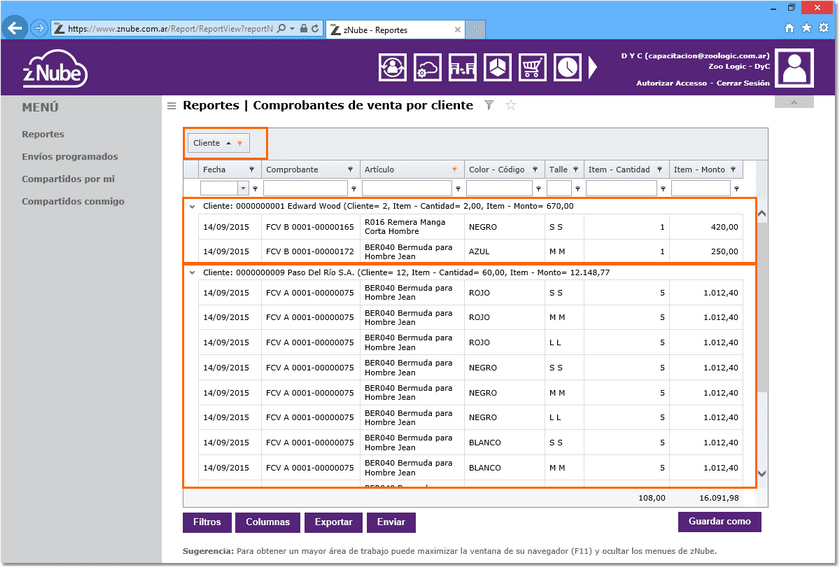This screenshot has height=568, width=840.
Task: Open filter for Fecha column header
Action: click(251, 169)
